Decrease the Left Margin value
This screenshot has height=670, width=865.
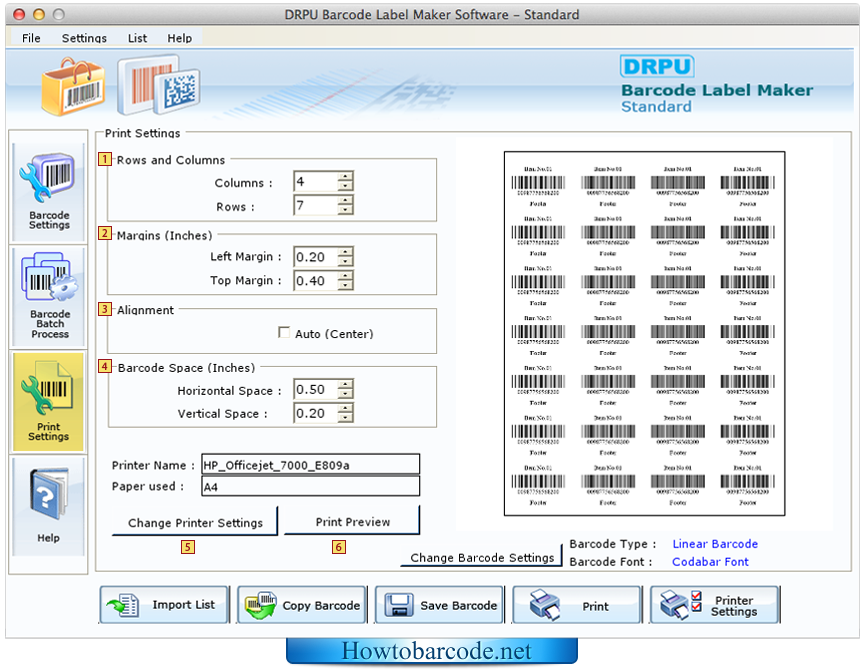(345, 261)
